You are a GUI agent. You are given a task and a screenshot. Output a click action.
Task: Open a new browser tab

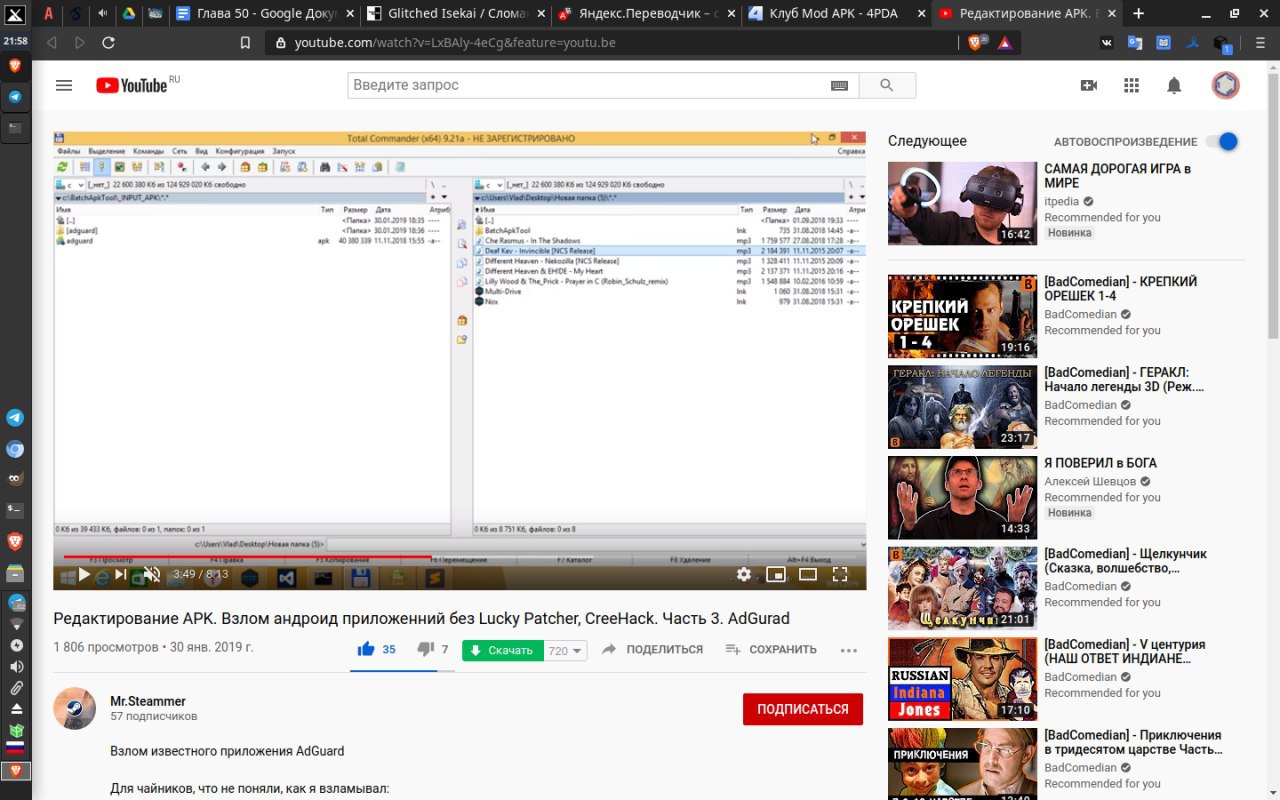[1138, 14]
